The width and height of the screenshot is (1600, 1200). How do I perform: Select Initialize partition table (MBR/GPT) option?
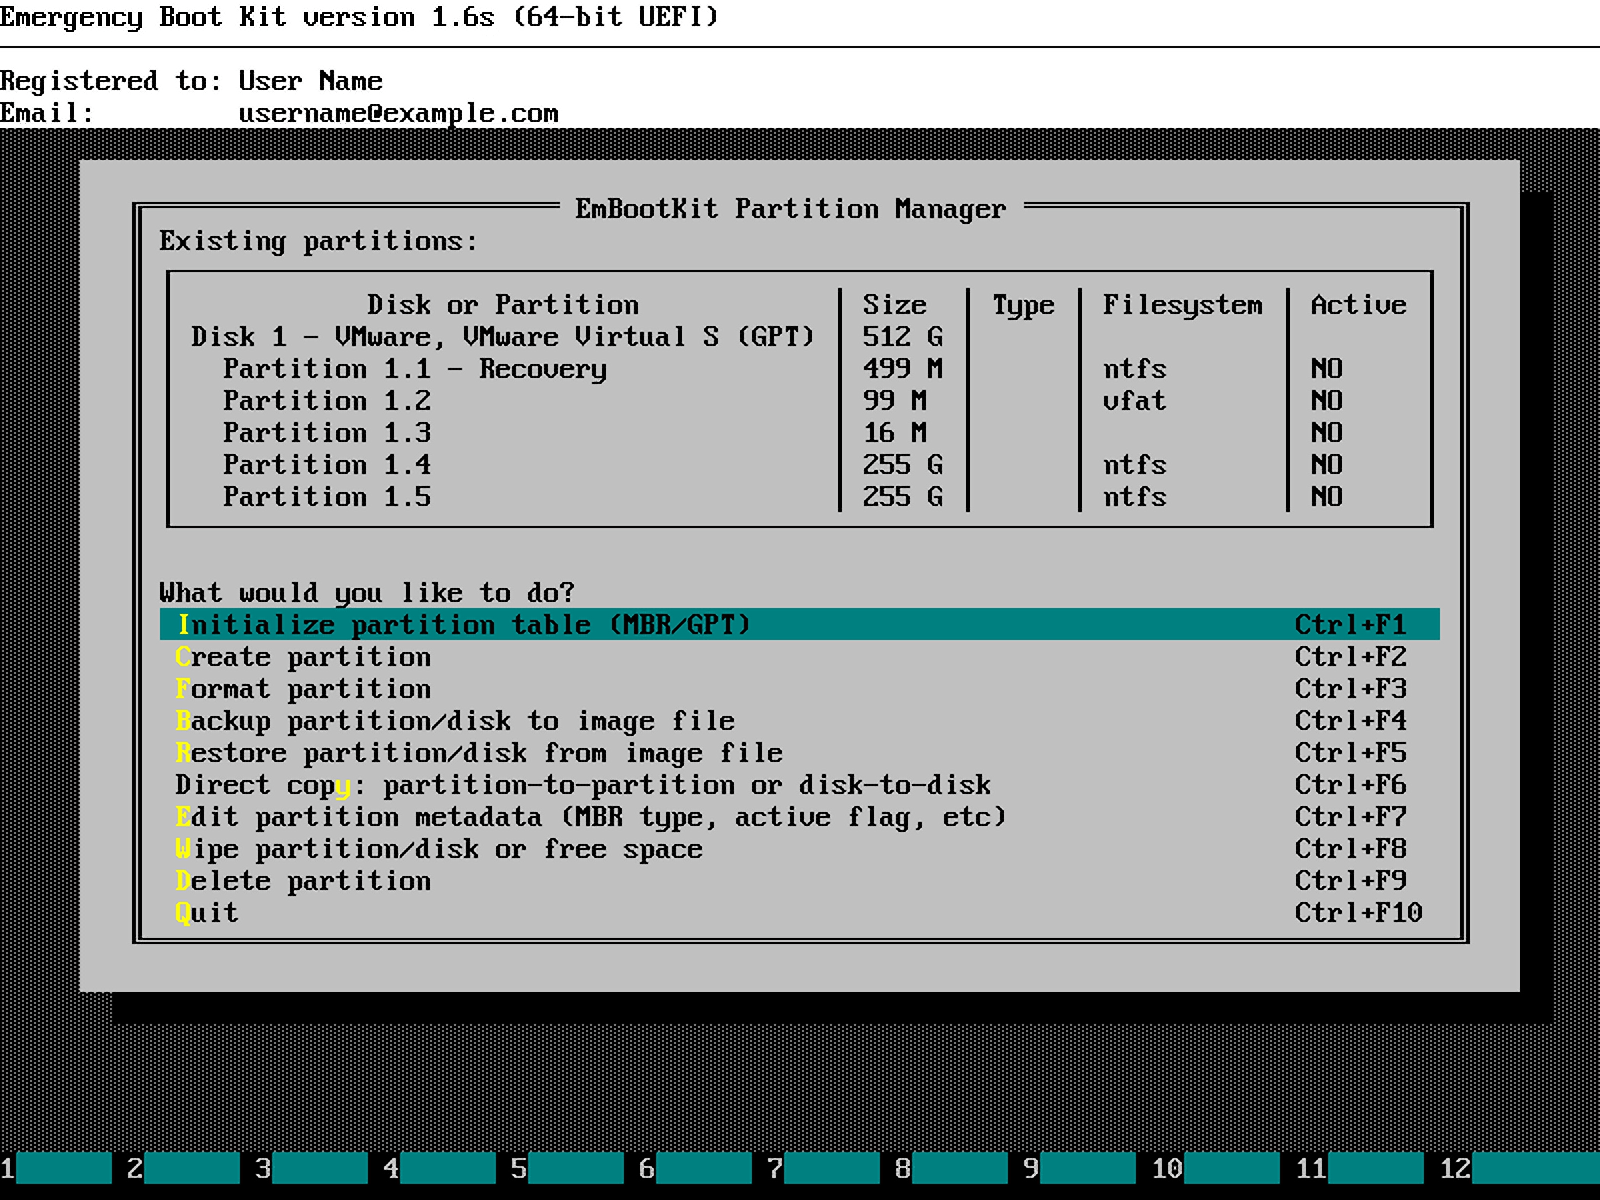(463, 625)
